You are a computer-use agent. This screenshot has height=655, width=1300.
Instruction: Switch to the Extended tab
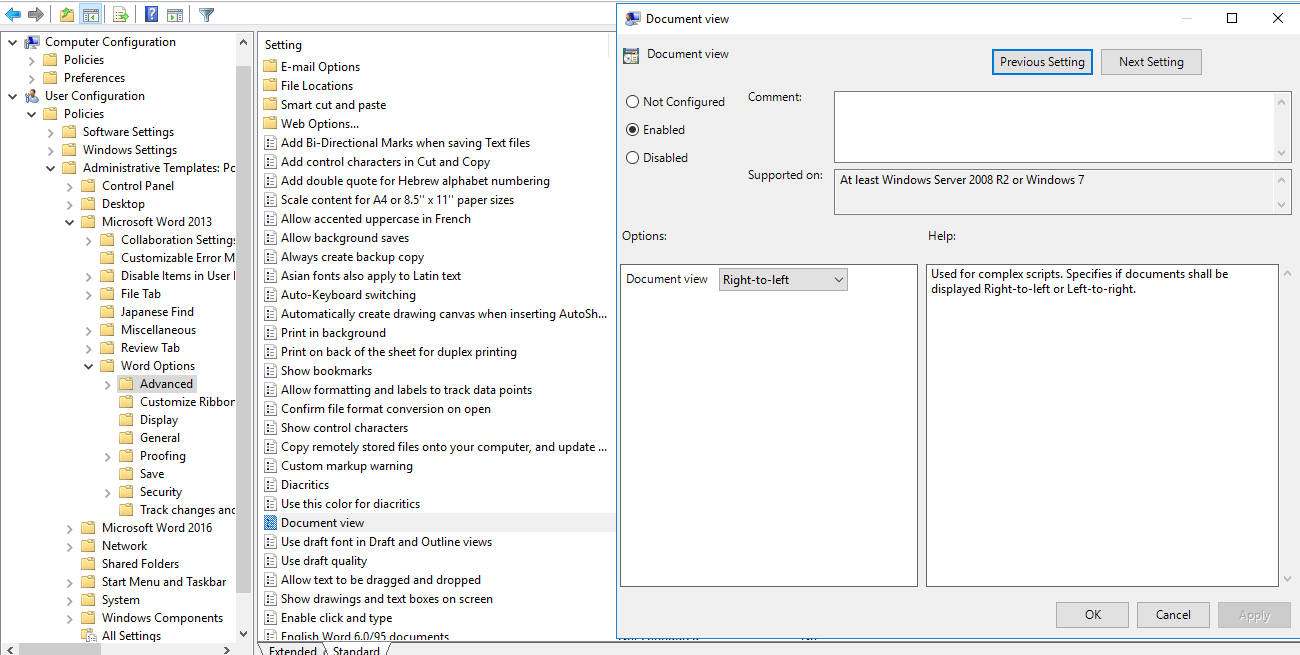(292, 650)
